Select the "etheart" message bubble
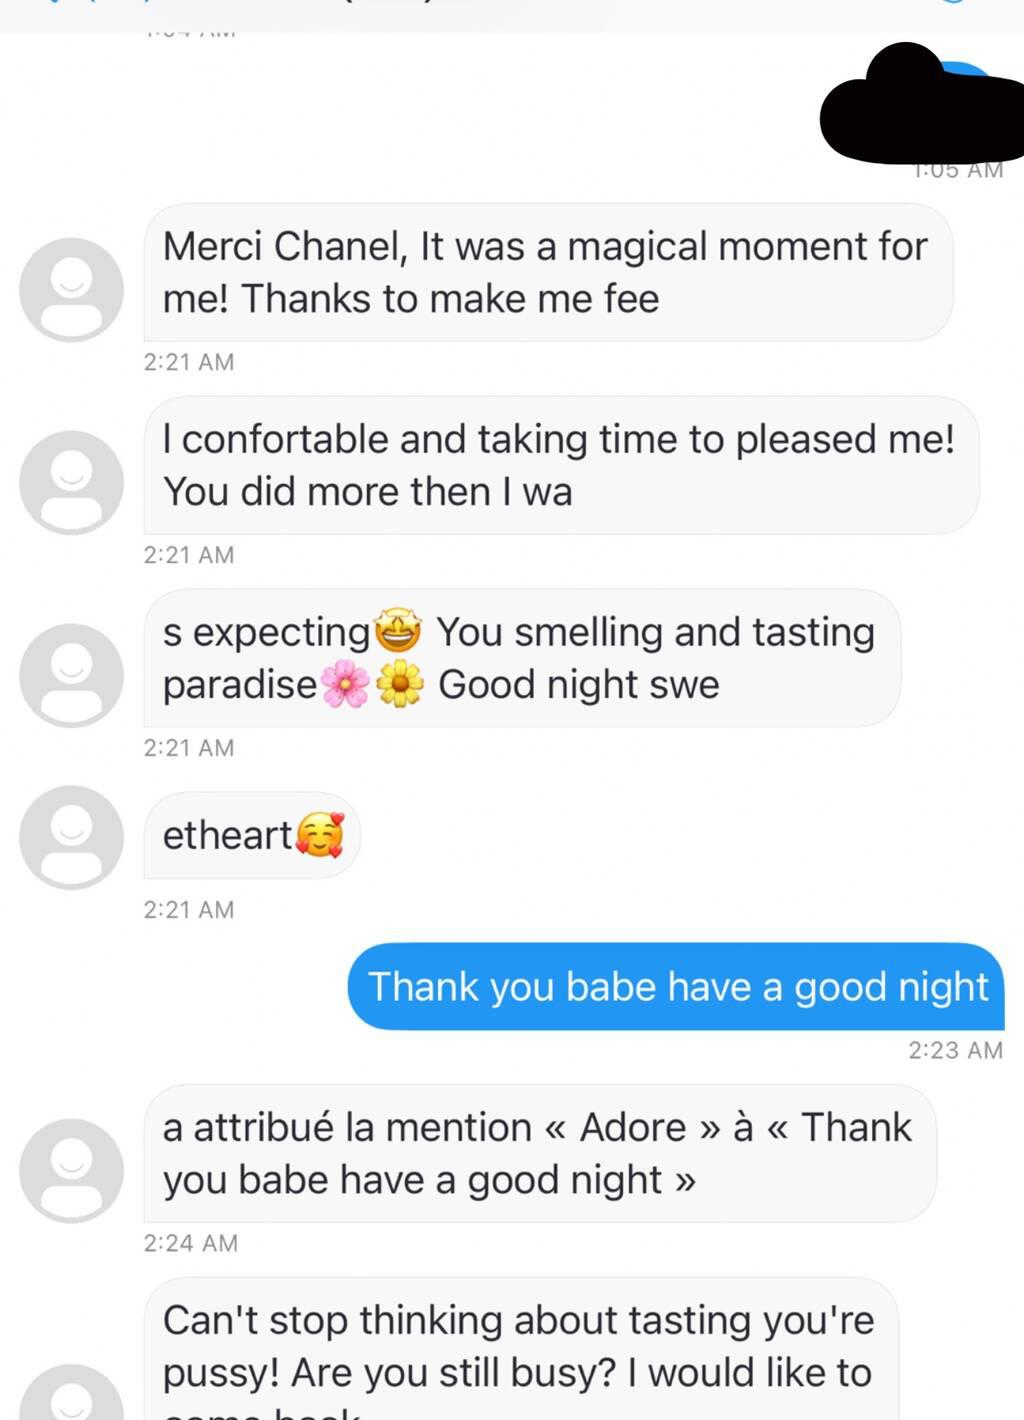Viewport: 1024px width, 1420px height. coord(251,835)
